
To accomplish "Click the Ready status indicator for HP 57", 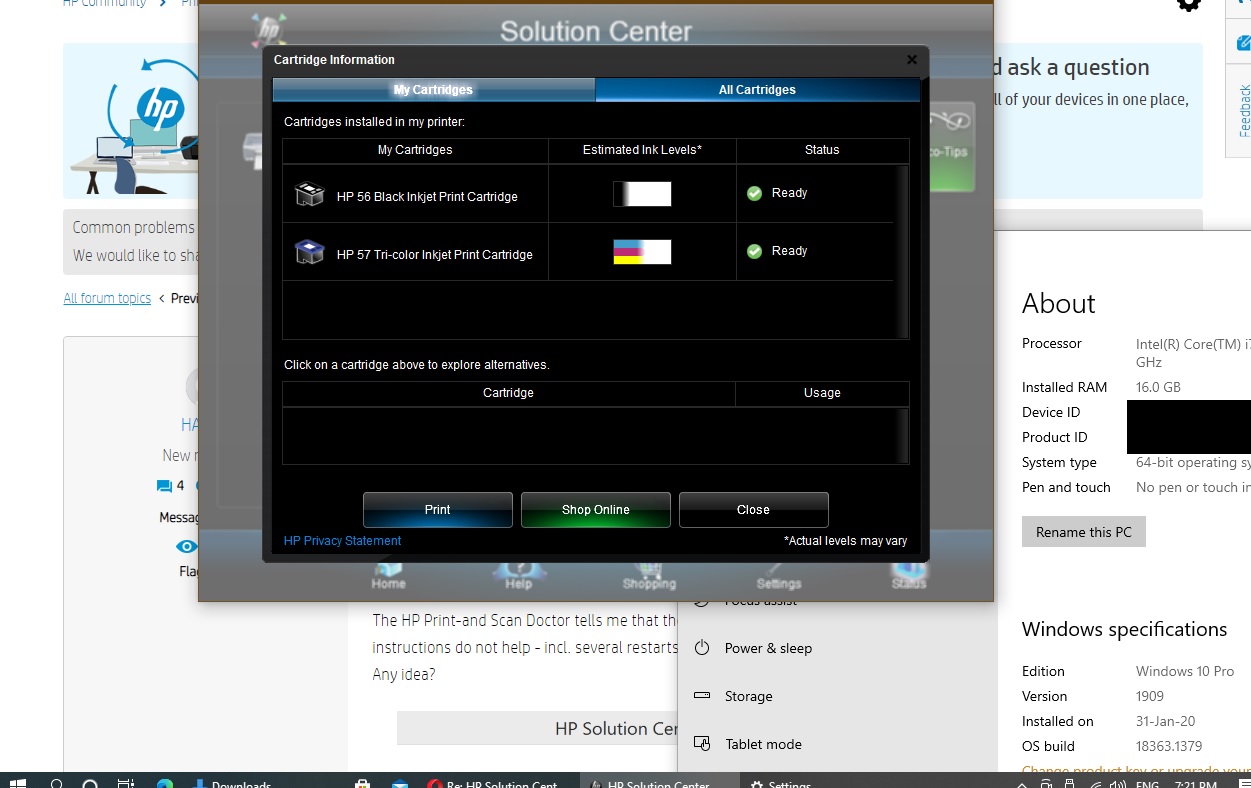I will click(753, 251).
